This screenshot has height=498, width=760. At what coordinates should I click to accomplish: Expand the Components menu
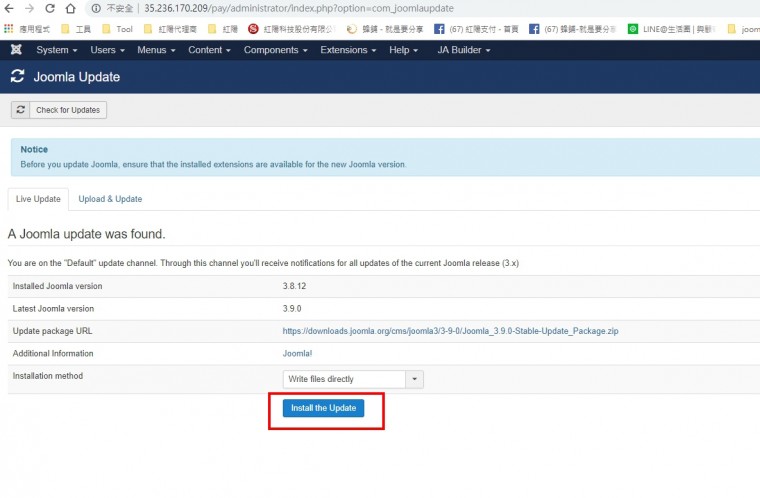click(x=275, y=50)
